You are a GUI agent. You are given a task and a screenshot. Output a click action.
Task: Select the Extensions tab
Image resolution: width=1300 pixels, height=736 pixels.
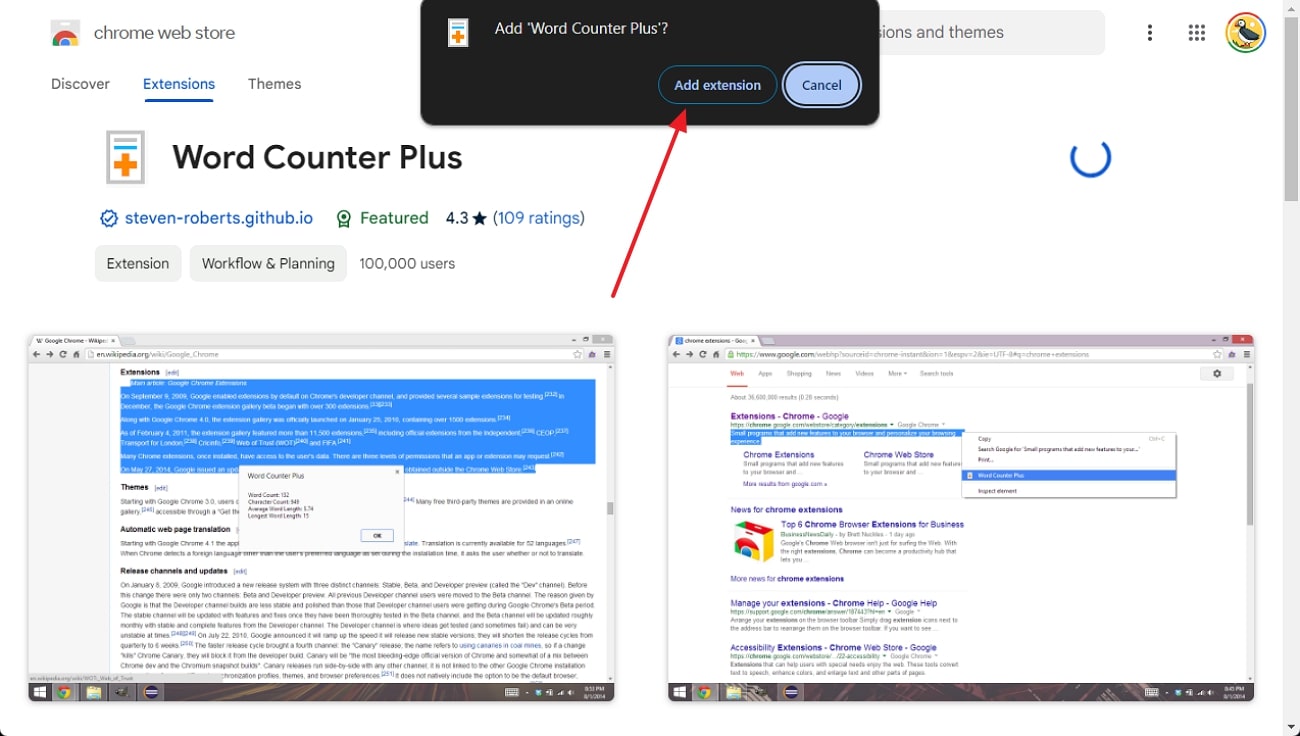coord(179,84)
